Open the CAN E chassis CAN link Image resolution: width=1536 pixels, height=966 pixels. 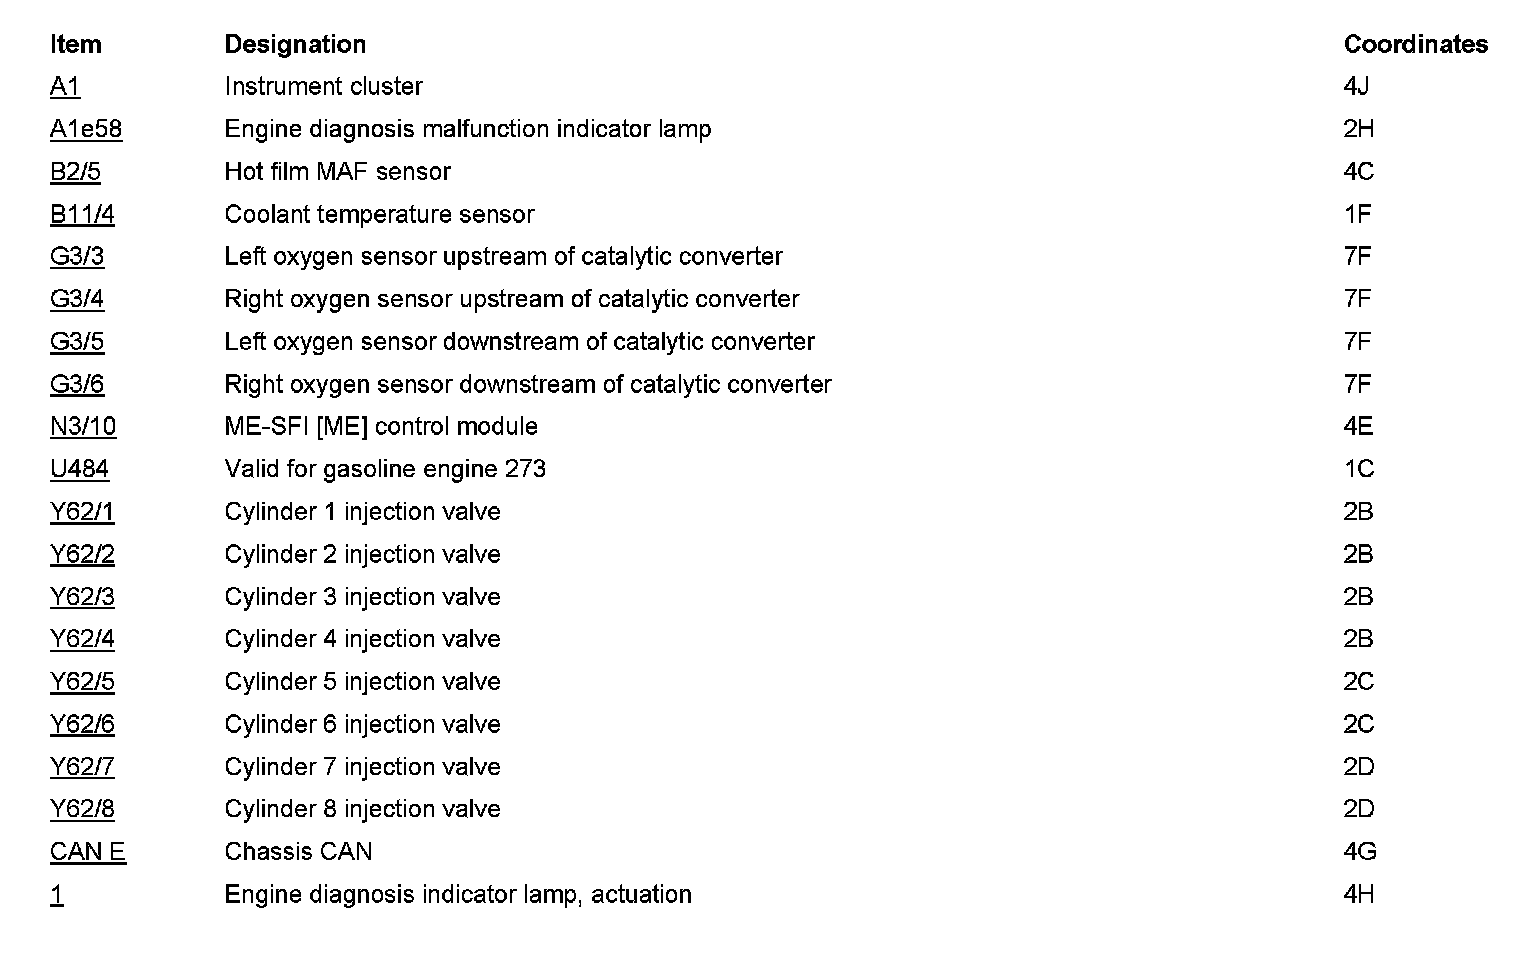point(88,852)
